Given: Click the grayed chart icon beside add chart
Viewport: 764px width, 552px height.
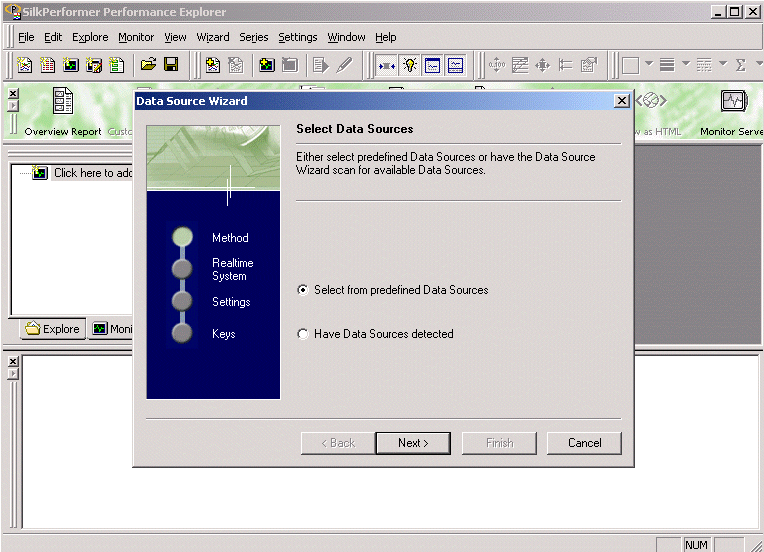Looking at the screenshot, I should coord(236,65).
